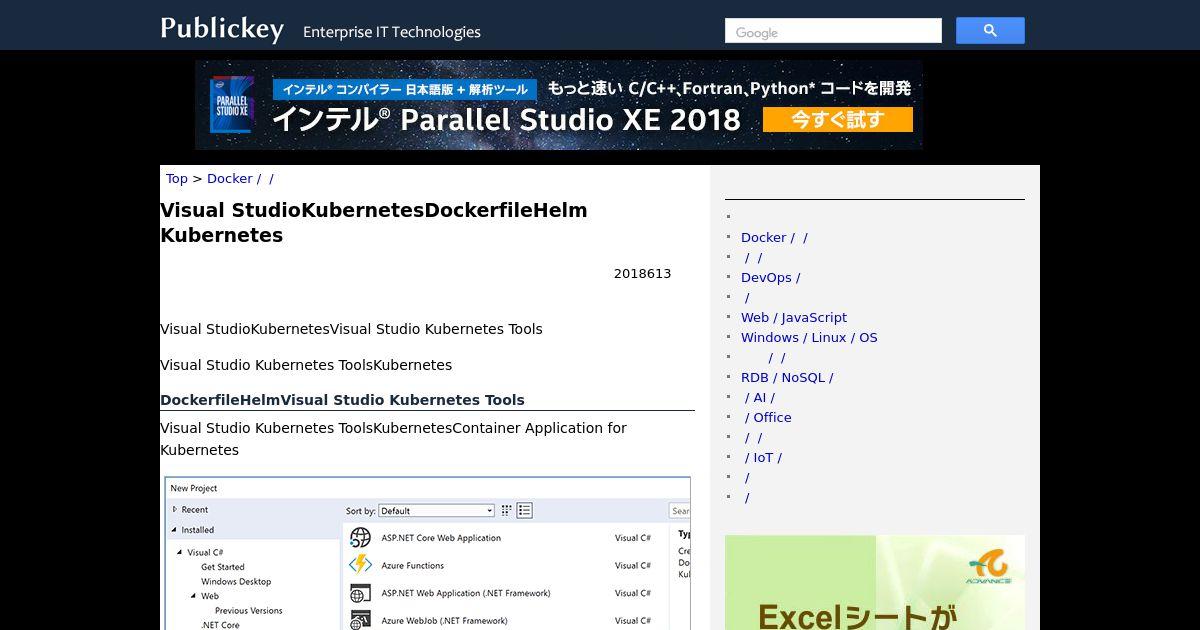1200x630 pixels.
Task: Click the Intel Parallel Studio XE 2018 banner
Action: point(559,105)
